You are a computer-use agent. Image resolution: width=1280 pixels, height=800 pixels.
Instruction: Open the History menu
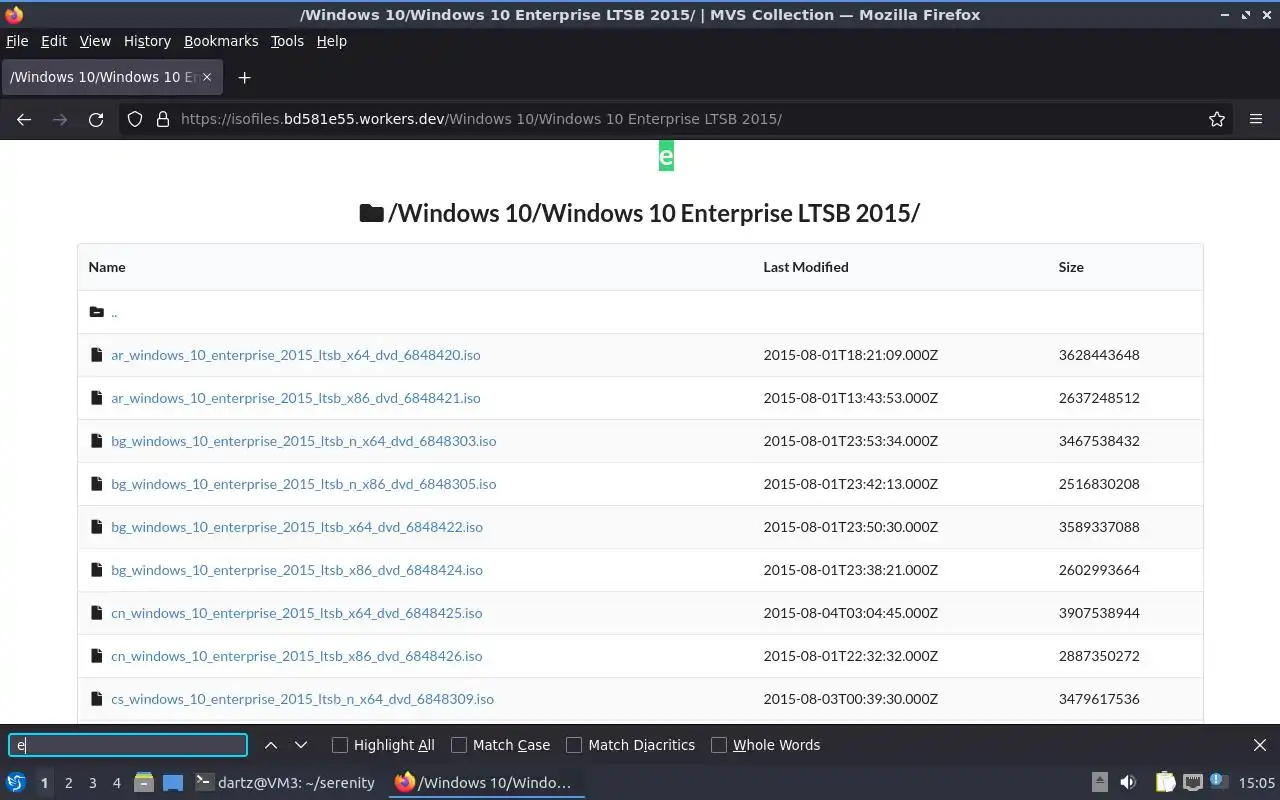[x=148, y=41]
